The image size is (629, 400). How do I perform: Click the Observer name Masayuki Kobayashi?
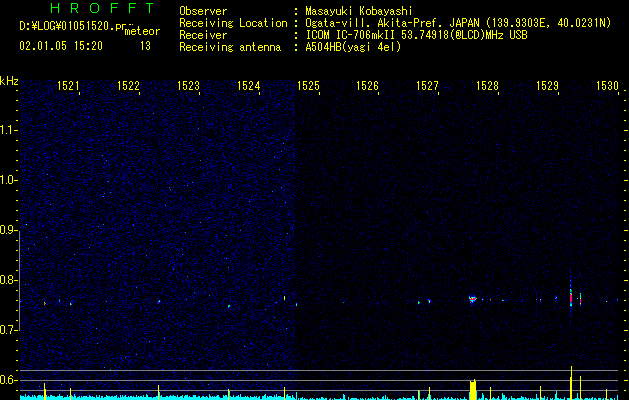[359, 11]
